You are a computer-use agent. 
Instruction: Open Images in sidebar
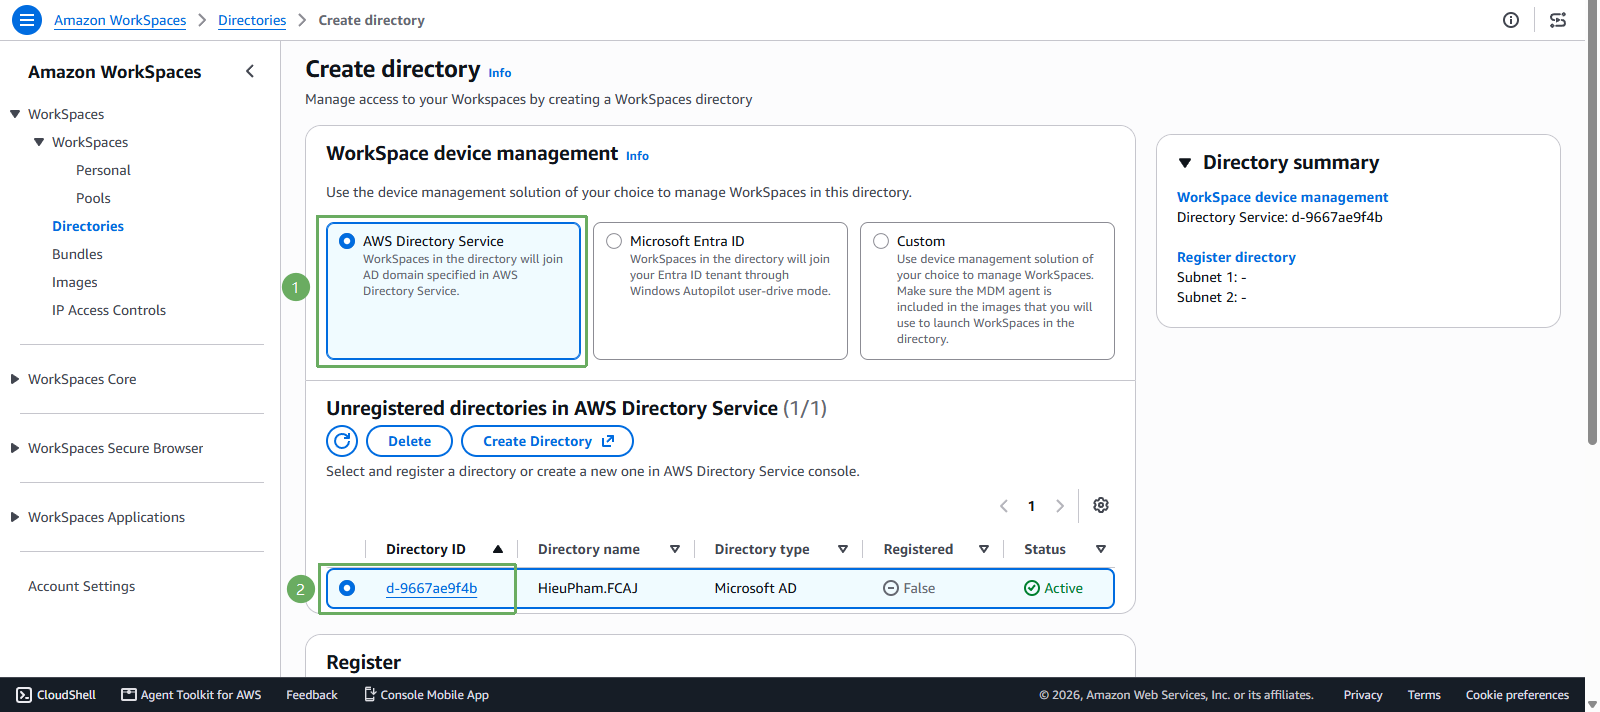(75, 282)
